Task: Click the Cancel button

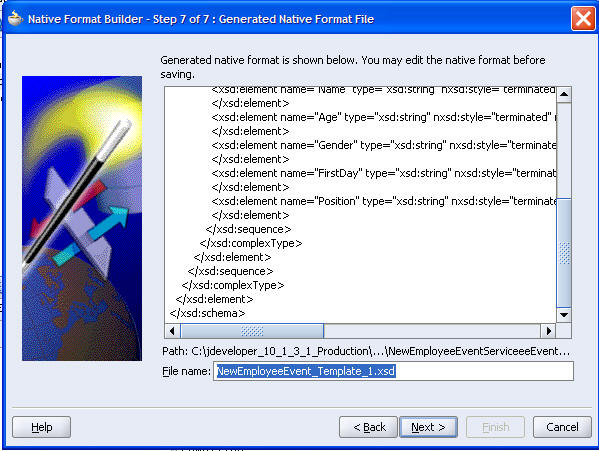Action: tap(562, 427)
